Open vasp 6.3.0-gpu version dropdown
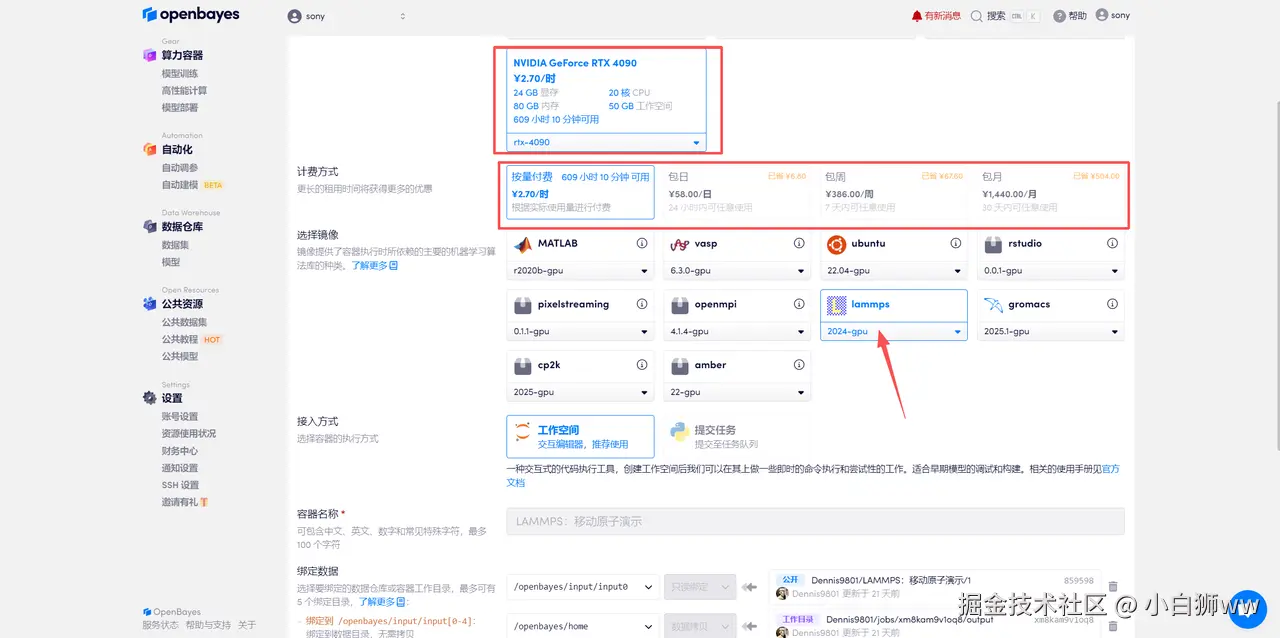 pyautogui.click(x=737, y=271)
